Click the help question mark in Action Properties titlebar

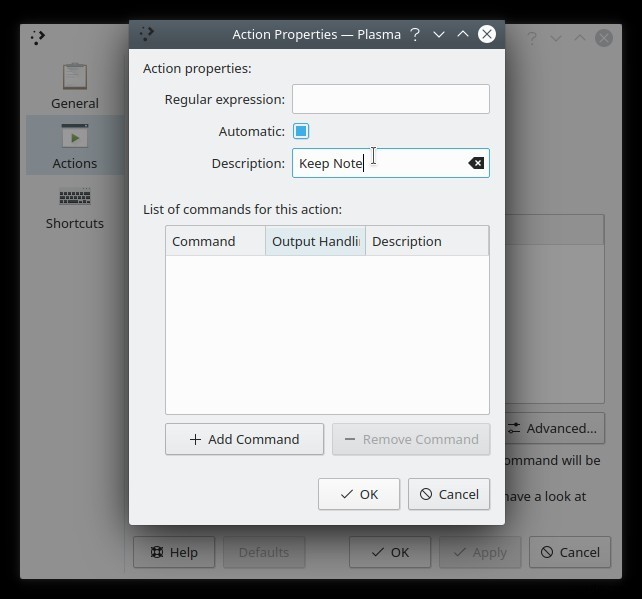(415, 34)
